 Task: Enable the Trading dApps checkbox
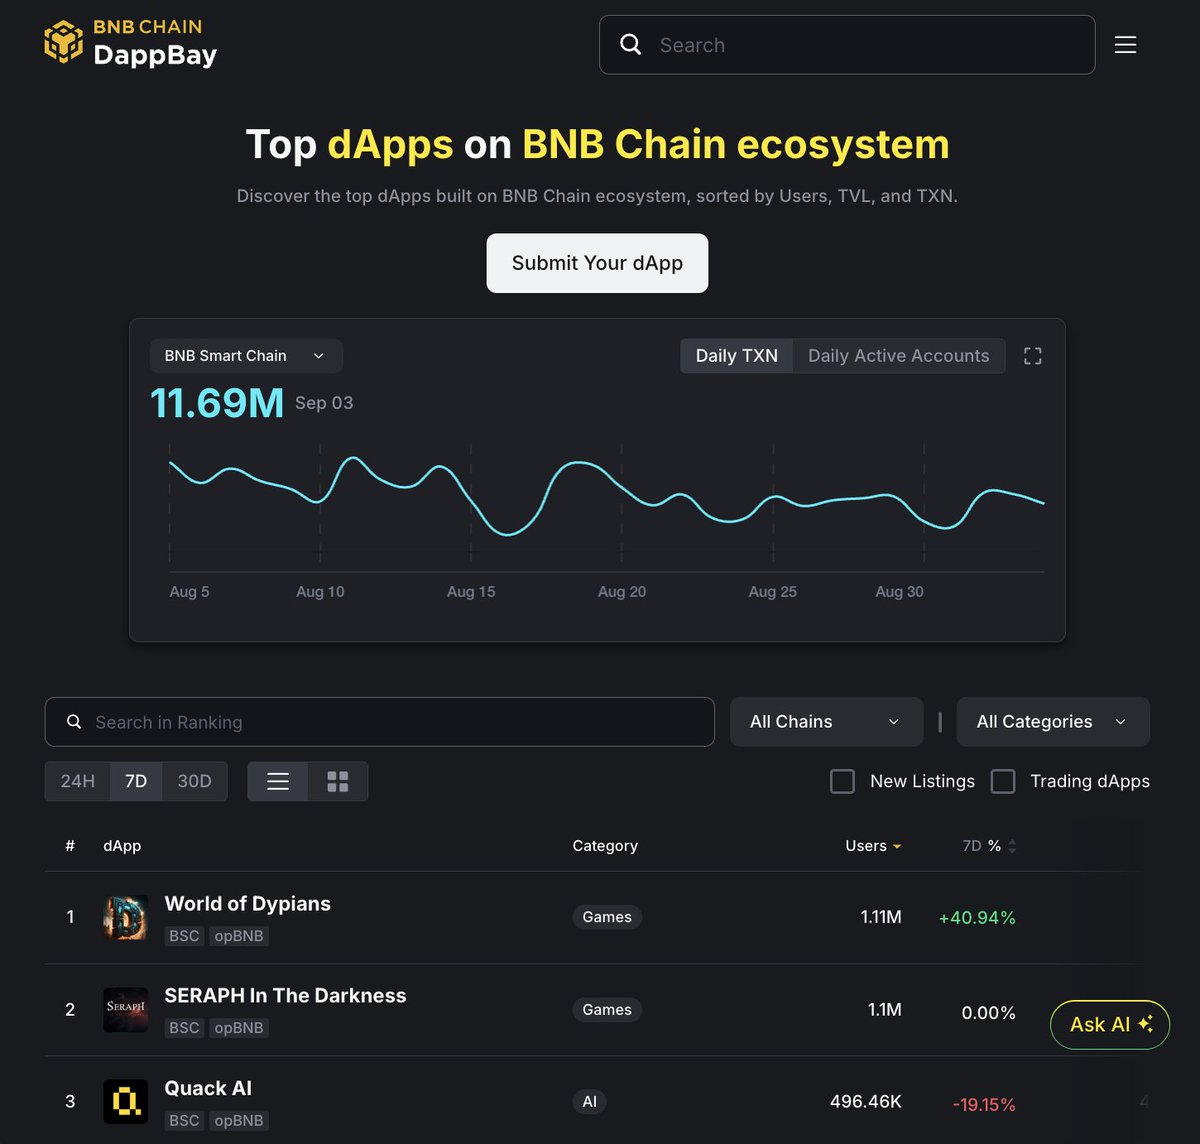coord(1003,781)
